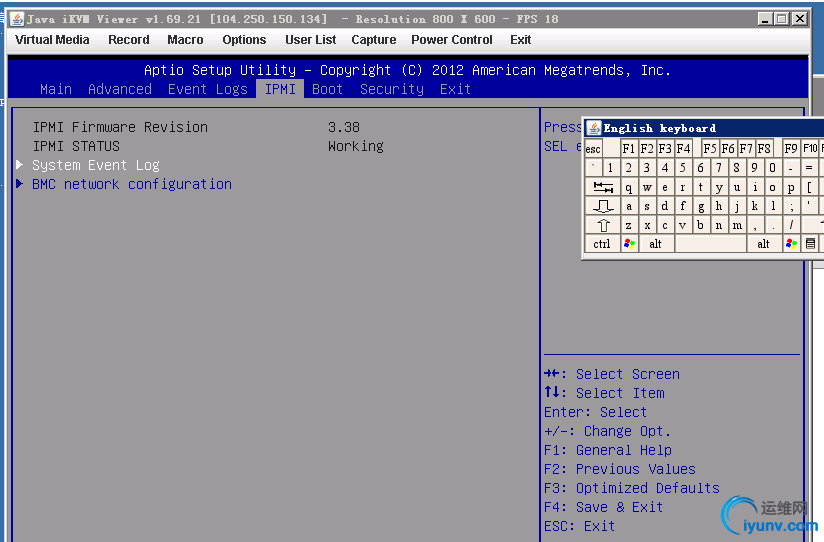Open the Options menu

coord(244,40)
